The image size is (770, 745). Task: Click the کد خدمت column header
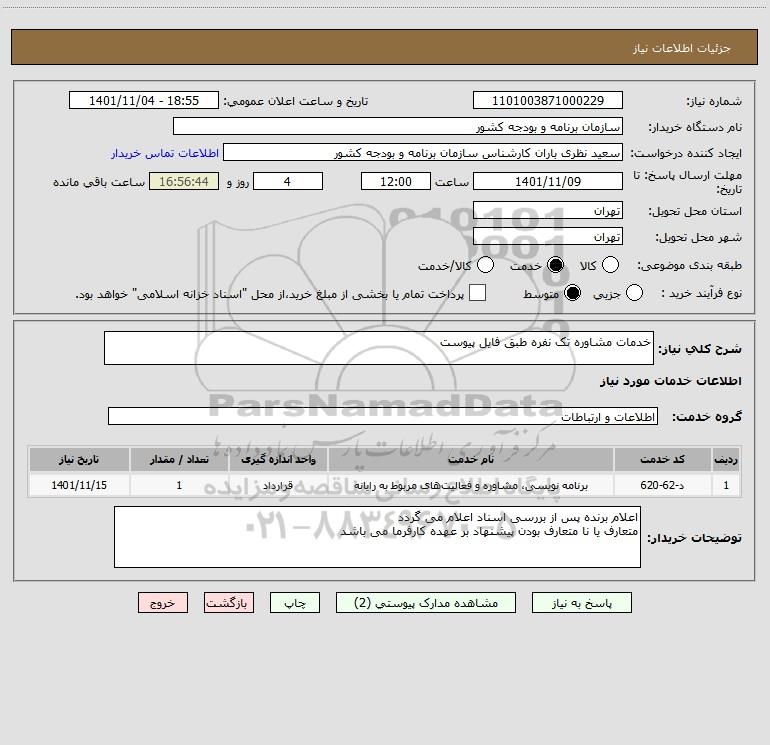click(662, 459)
